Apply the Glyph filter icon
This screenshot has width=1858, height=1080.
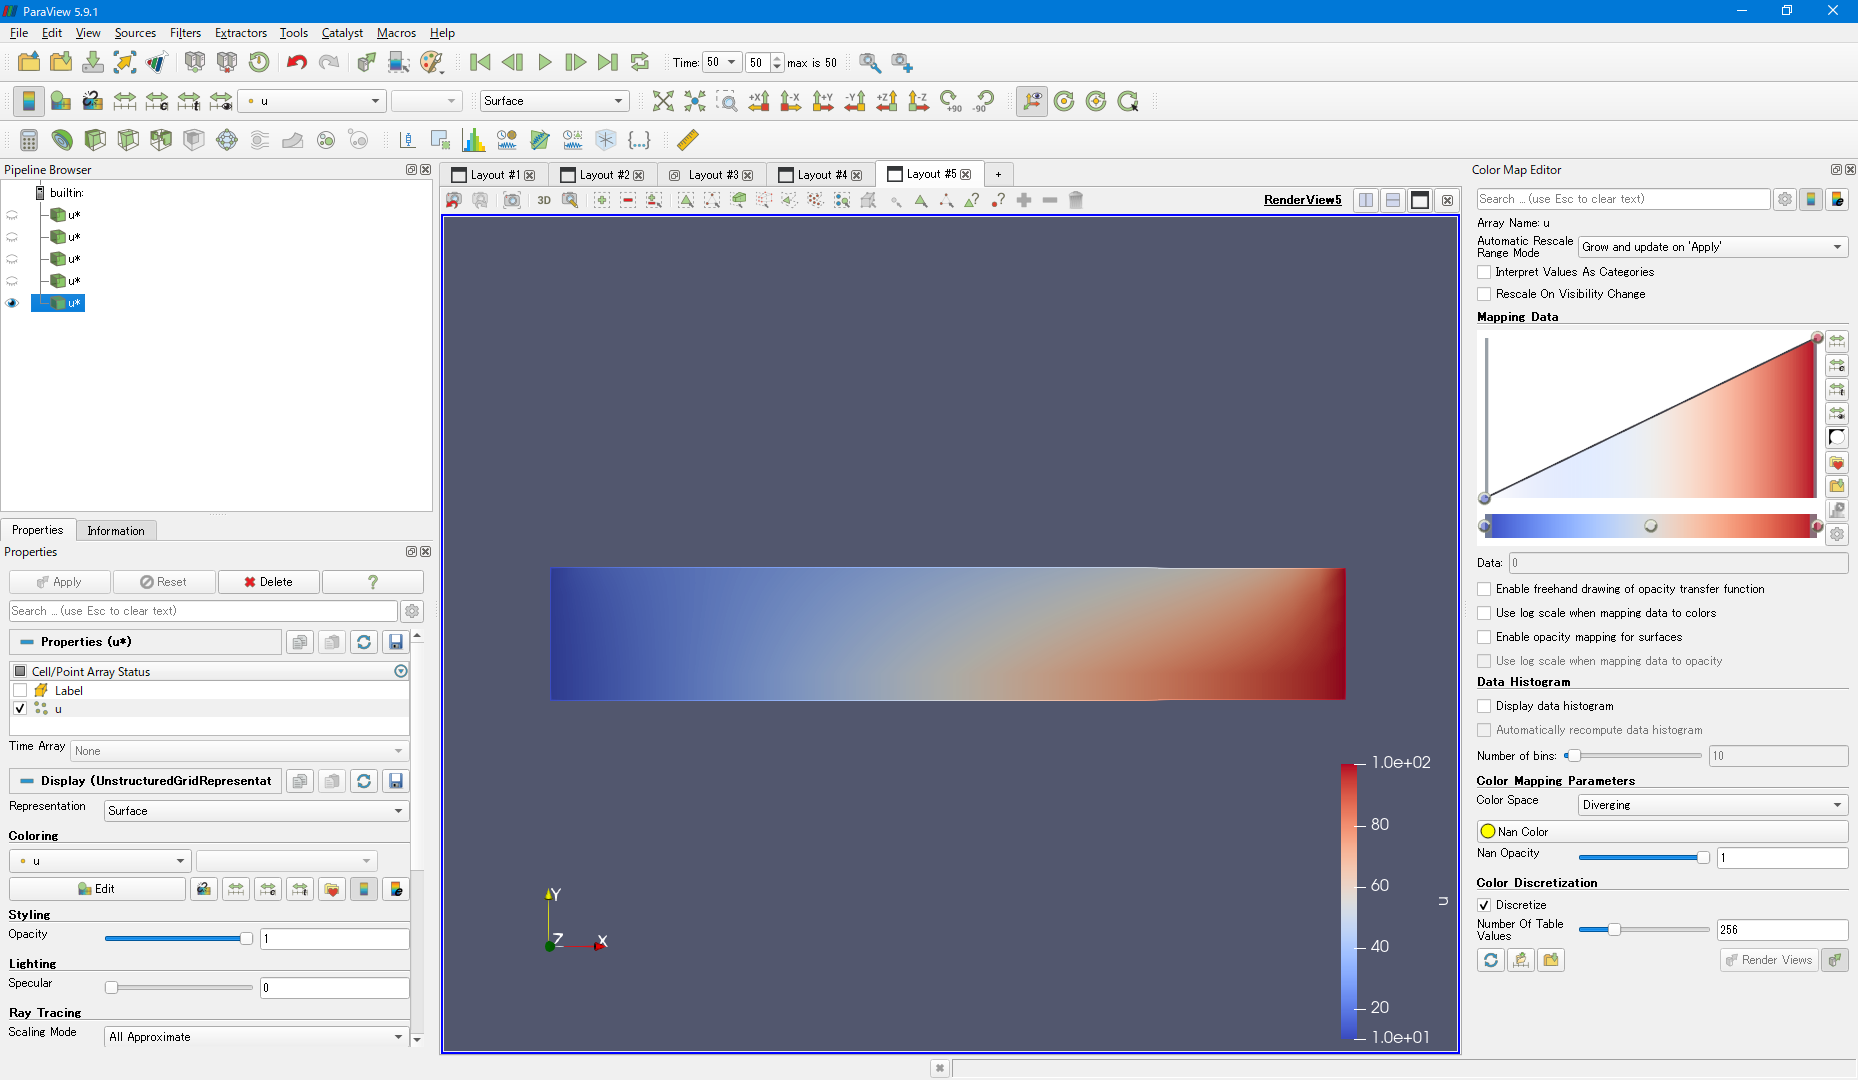pos(227,140)
